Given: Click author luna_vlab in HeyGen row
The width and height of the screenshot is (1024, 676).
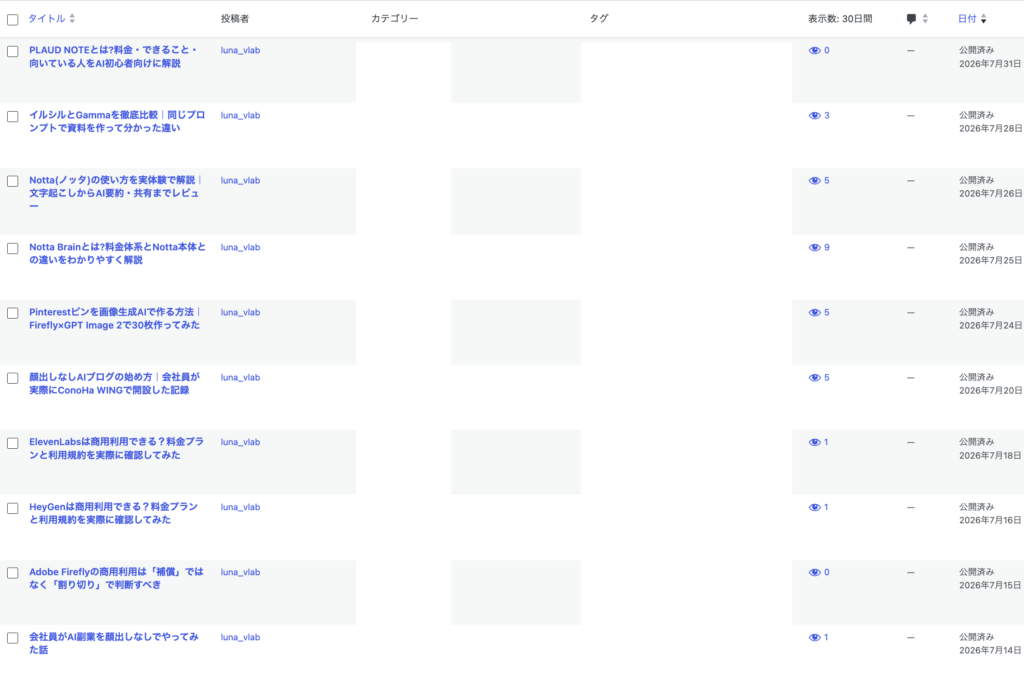Looking at the screenshot, I should pos(240,507).
